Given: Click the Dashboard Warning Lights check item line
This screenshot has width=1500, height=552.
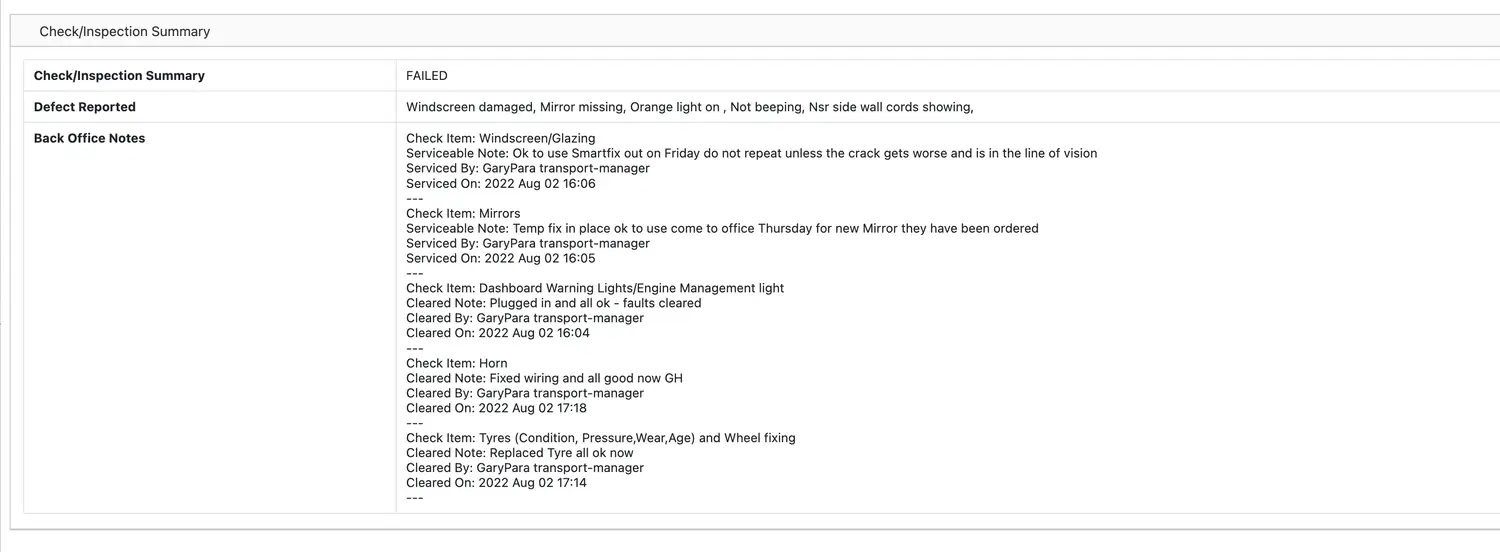Looking at the screenshot, I should click(595, 288).
